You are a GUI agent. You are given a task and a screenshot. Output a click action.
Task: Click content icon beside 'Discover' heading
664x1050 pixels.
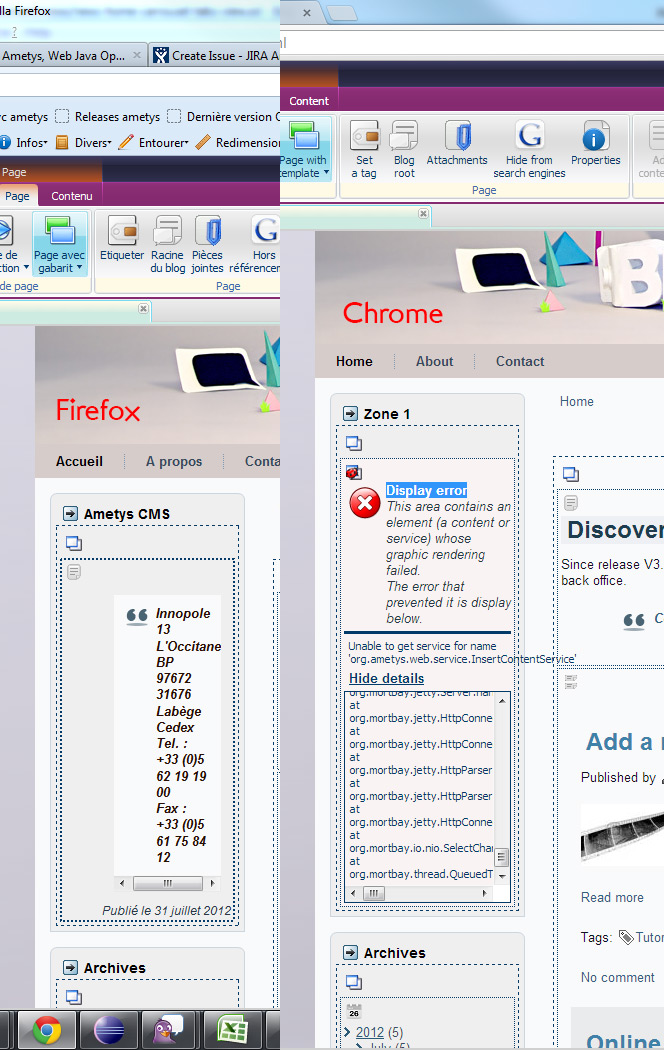pyautogui.click(x=571, y=502)
